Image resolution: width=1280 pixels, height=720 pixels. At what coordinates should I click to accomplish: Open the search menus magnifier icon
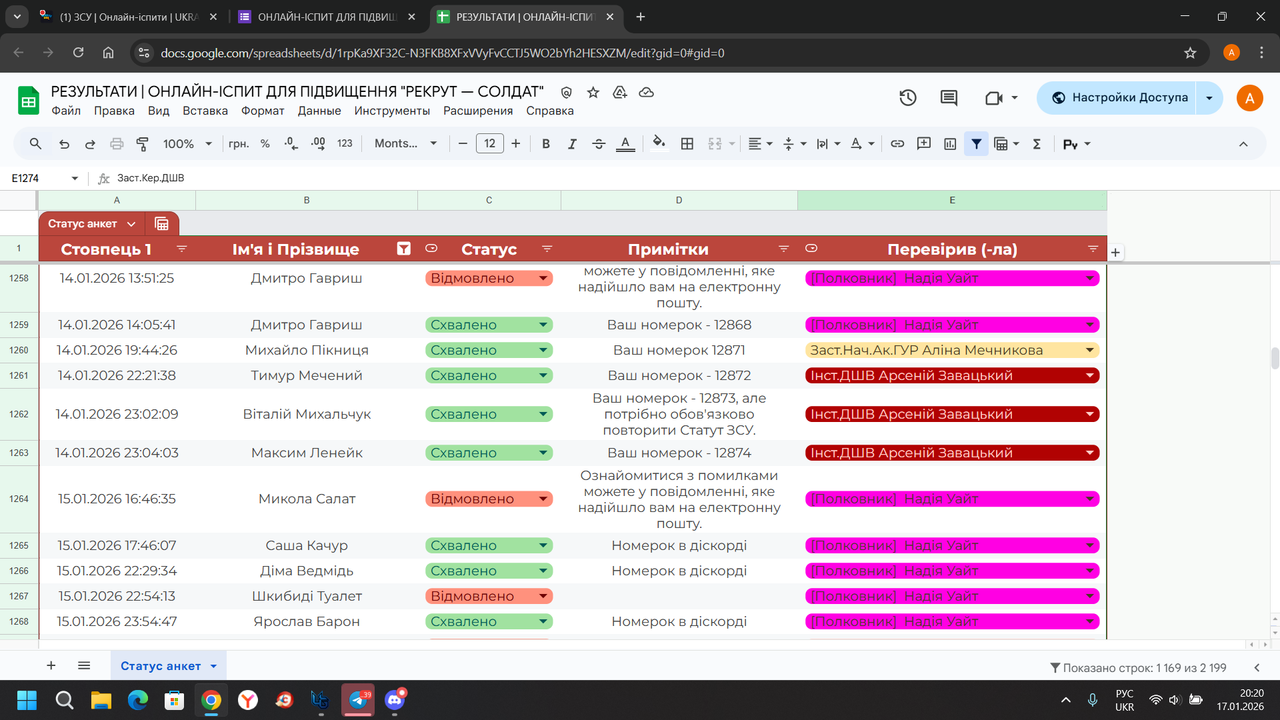[x=36, y=144]
